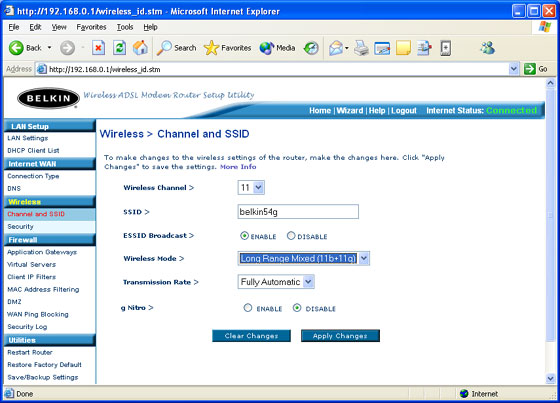Screen dimensions: 560x403
Task: Open the Search magnifier icon
Action: click(164, 48)
